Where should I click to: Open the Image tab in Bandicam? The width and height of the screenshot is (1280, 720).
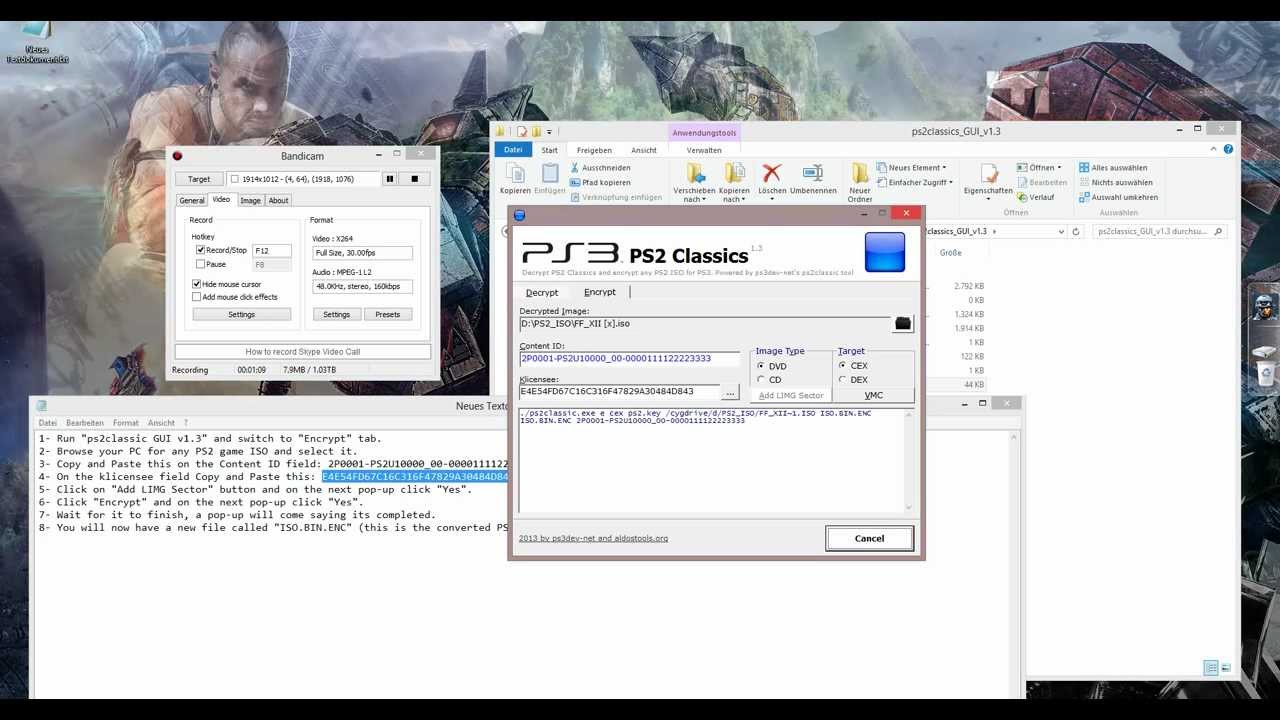[x=250, y=201]
